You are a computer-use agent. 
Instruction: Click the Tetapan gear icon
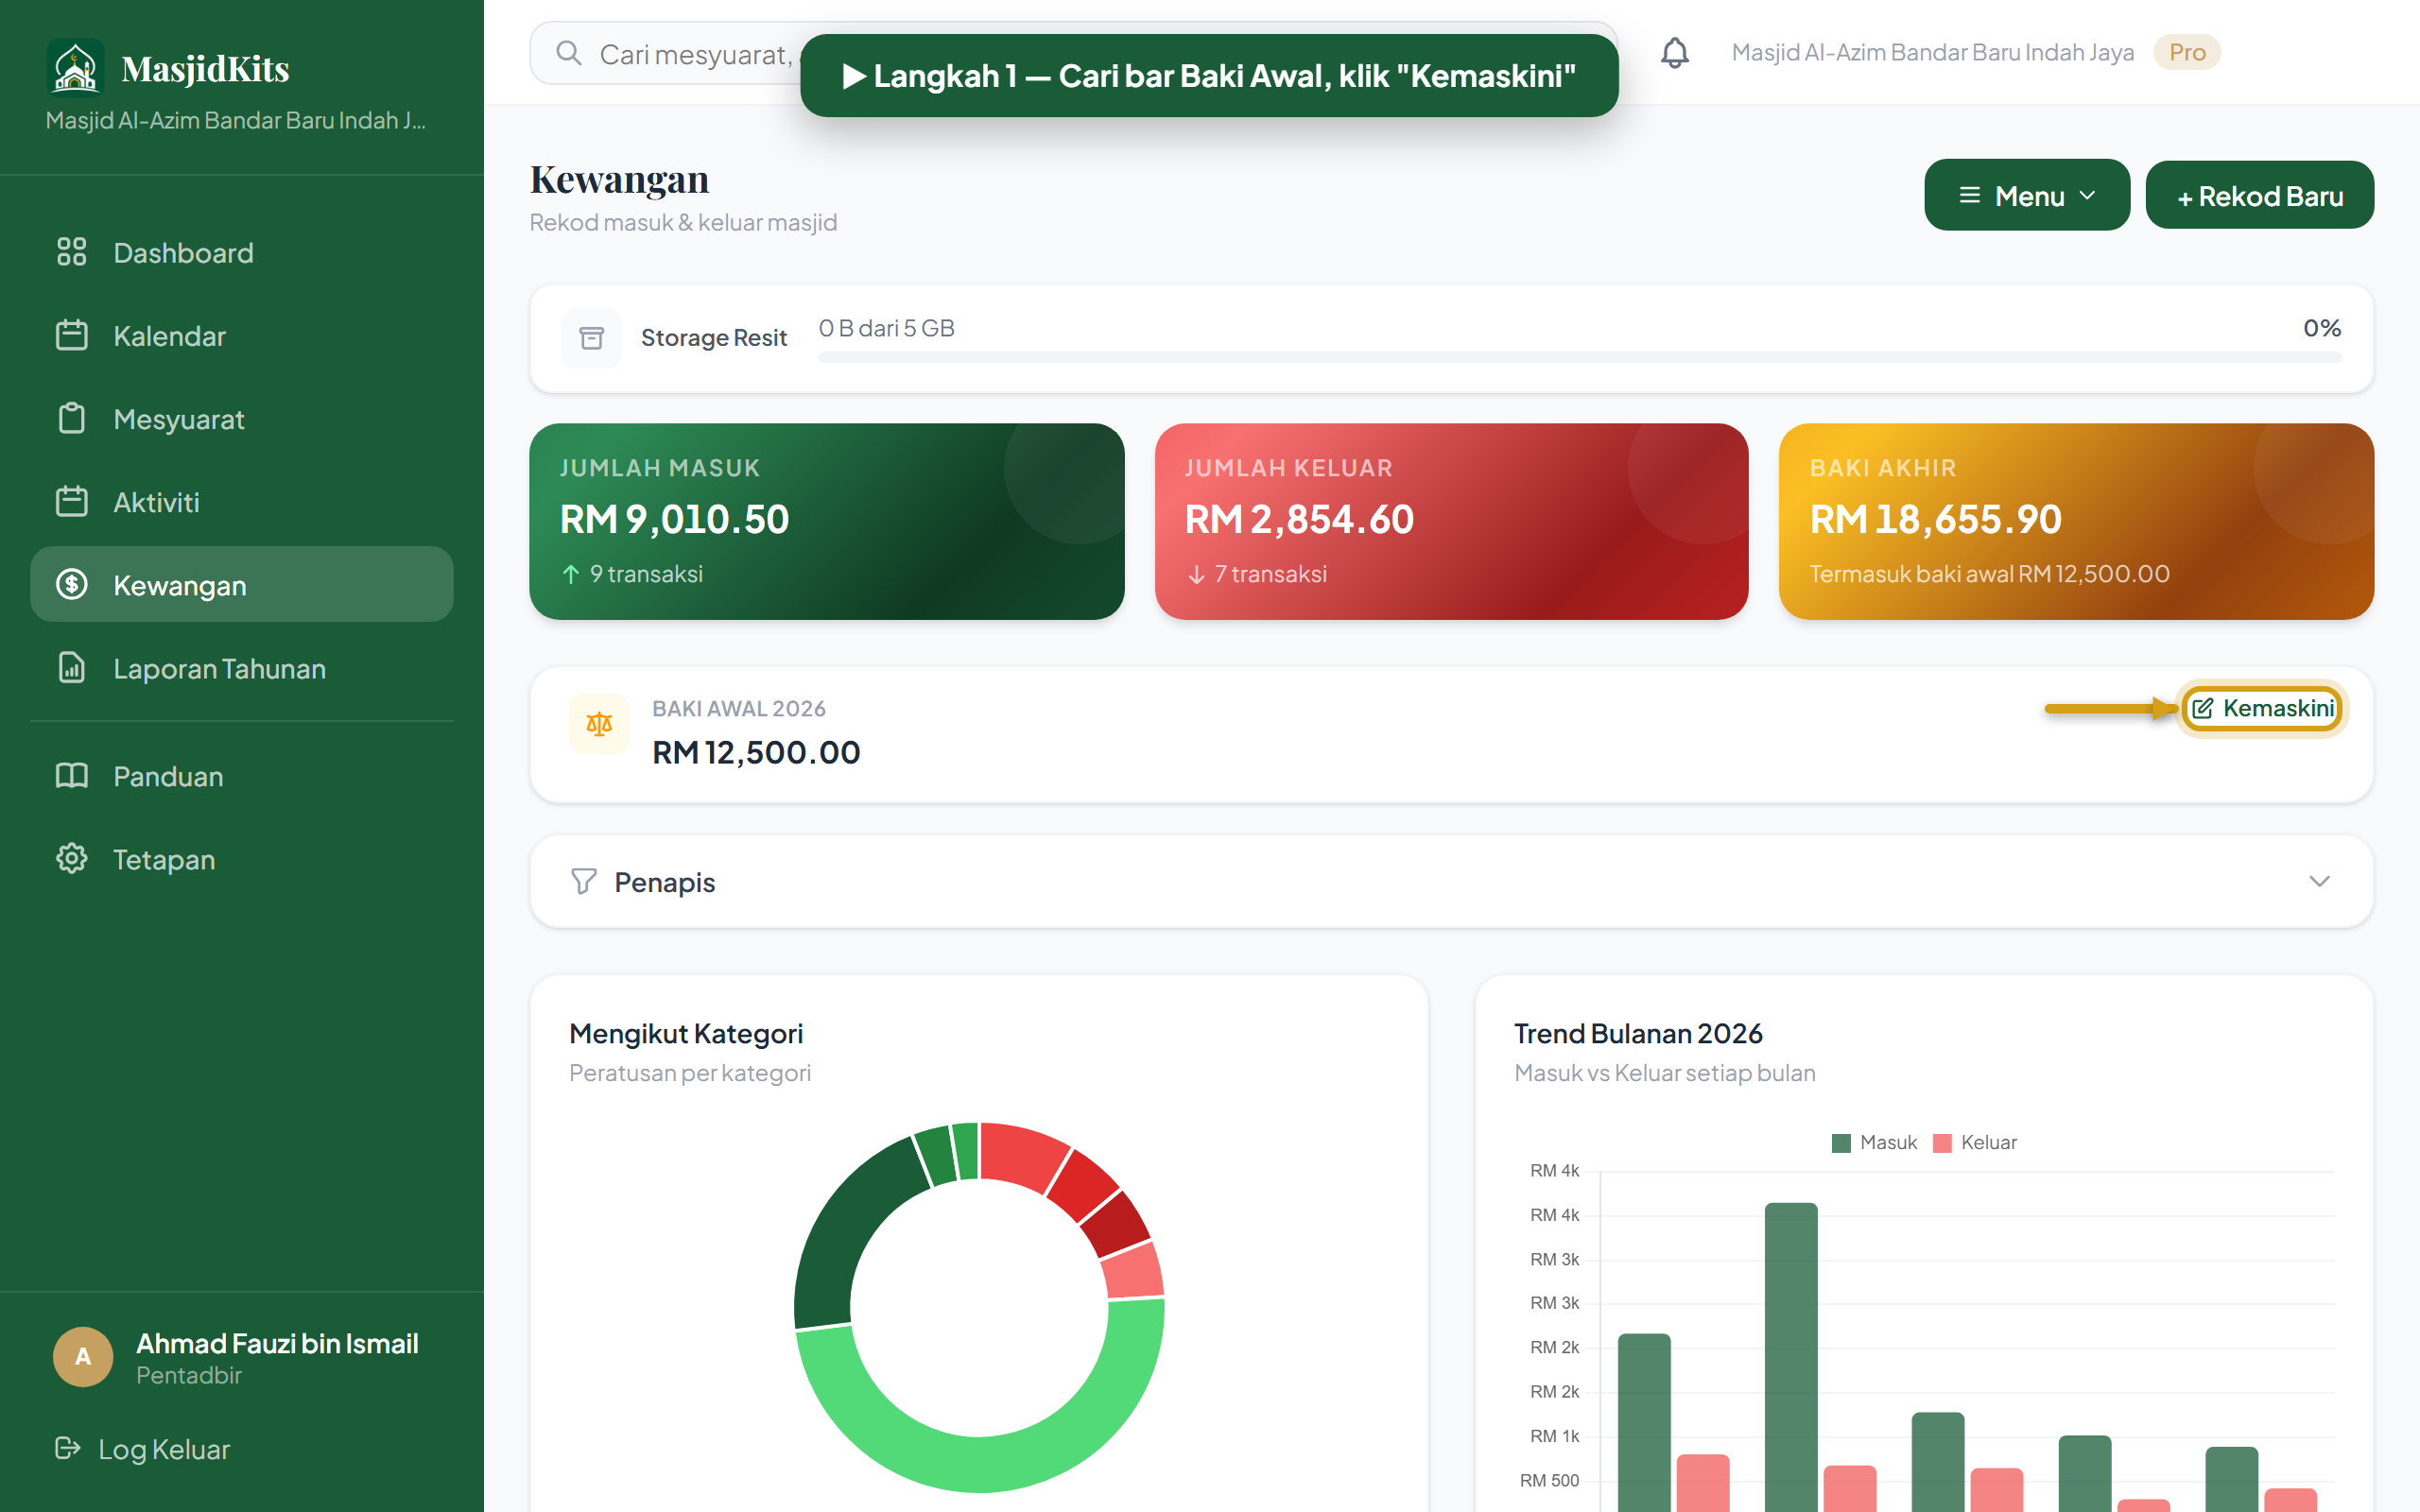pos(71,857)
